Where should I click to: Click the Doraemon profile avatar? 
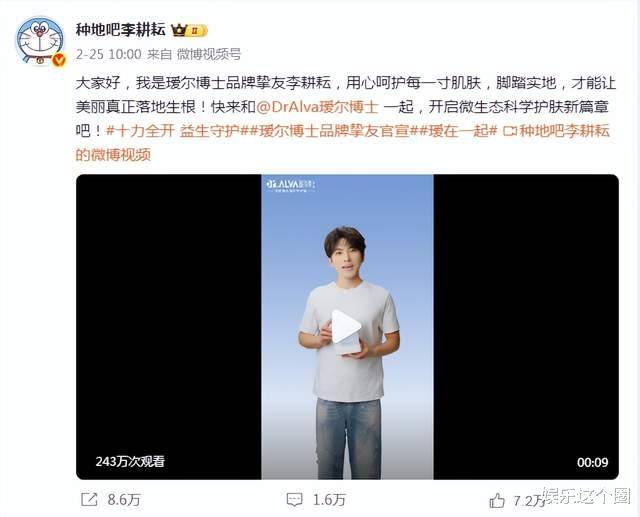click(x=40, y=40)
